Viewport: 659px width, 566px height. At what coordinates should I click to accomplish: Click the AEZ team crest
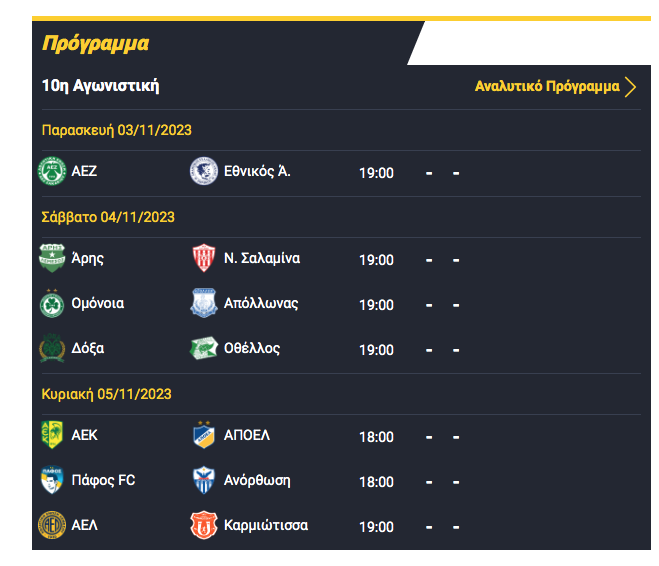pyautogui.click(x=52, y=171)
